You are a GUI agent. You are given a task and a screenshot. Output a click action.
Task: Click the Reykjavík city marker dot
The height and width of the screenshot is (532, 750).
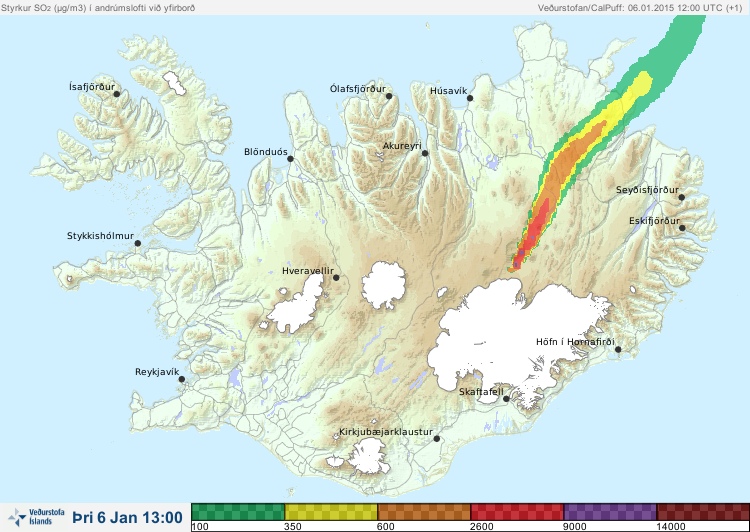point(182,379)
